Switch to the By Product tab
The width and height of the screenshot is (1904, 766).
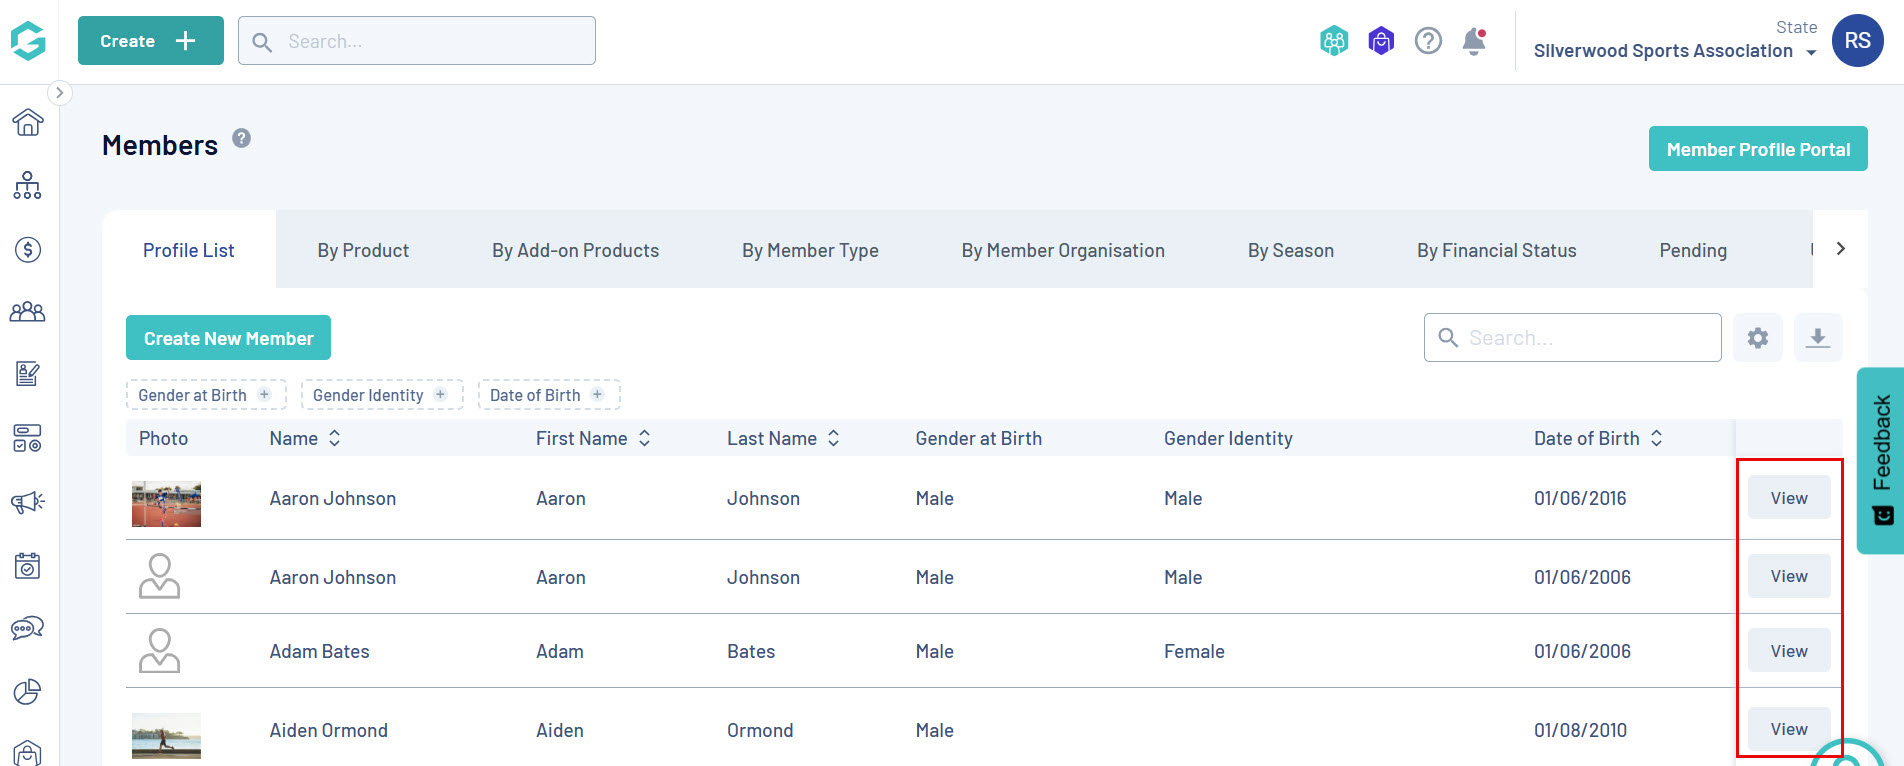(x=363, y=250)
